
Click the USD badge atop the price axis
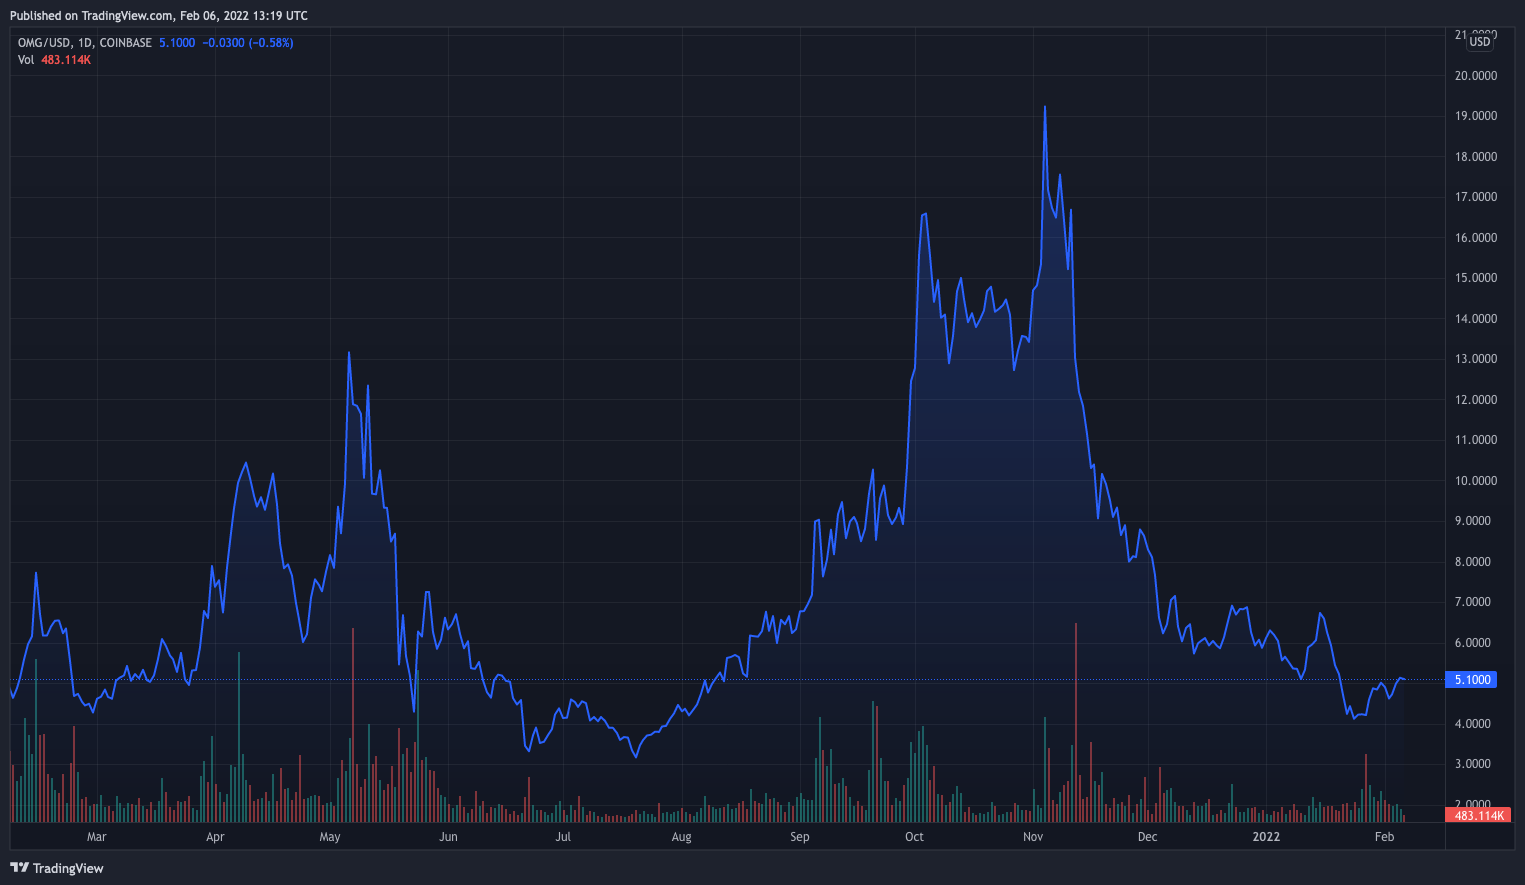point(1478,41)
